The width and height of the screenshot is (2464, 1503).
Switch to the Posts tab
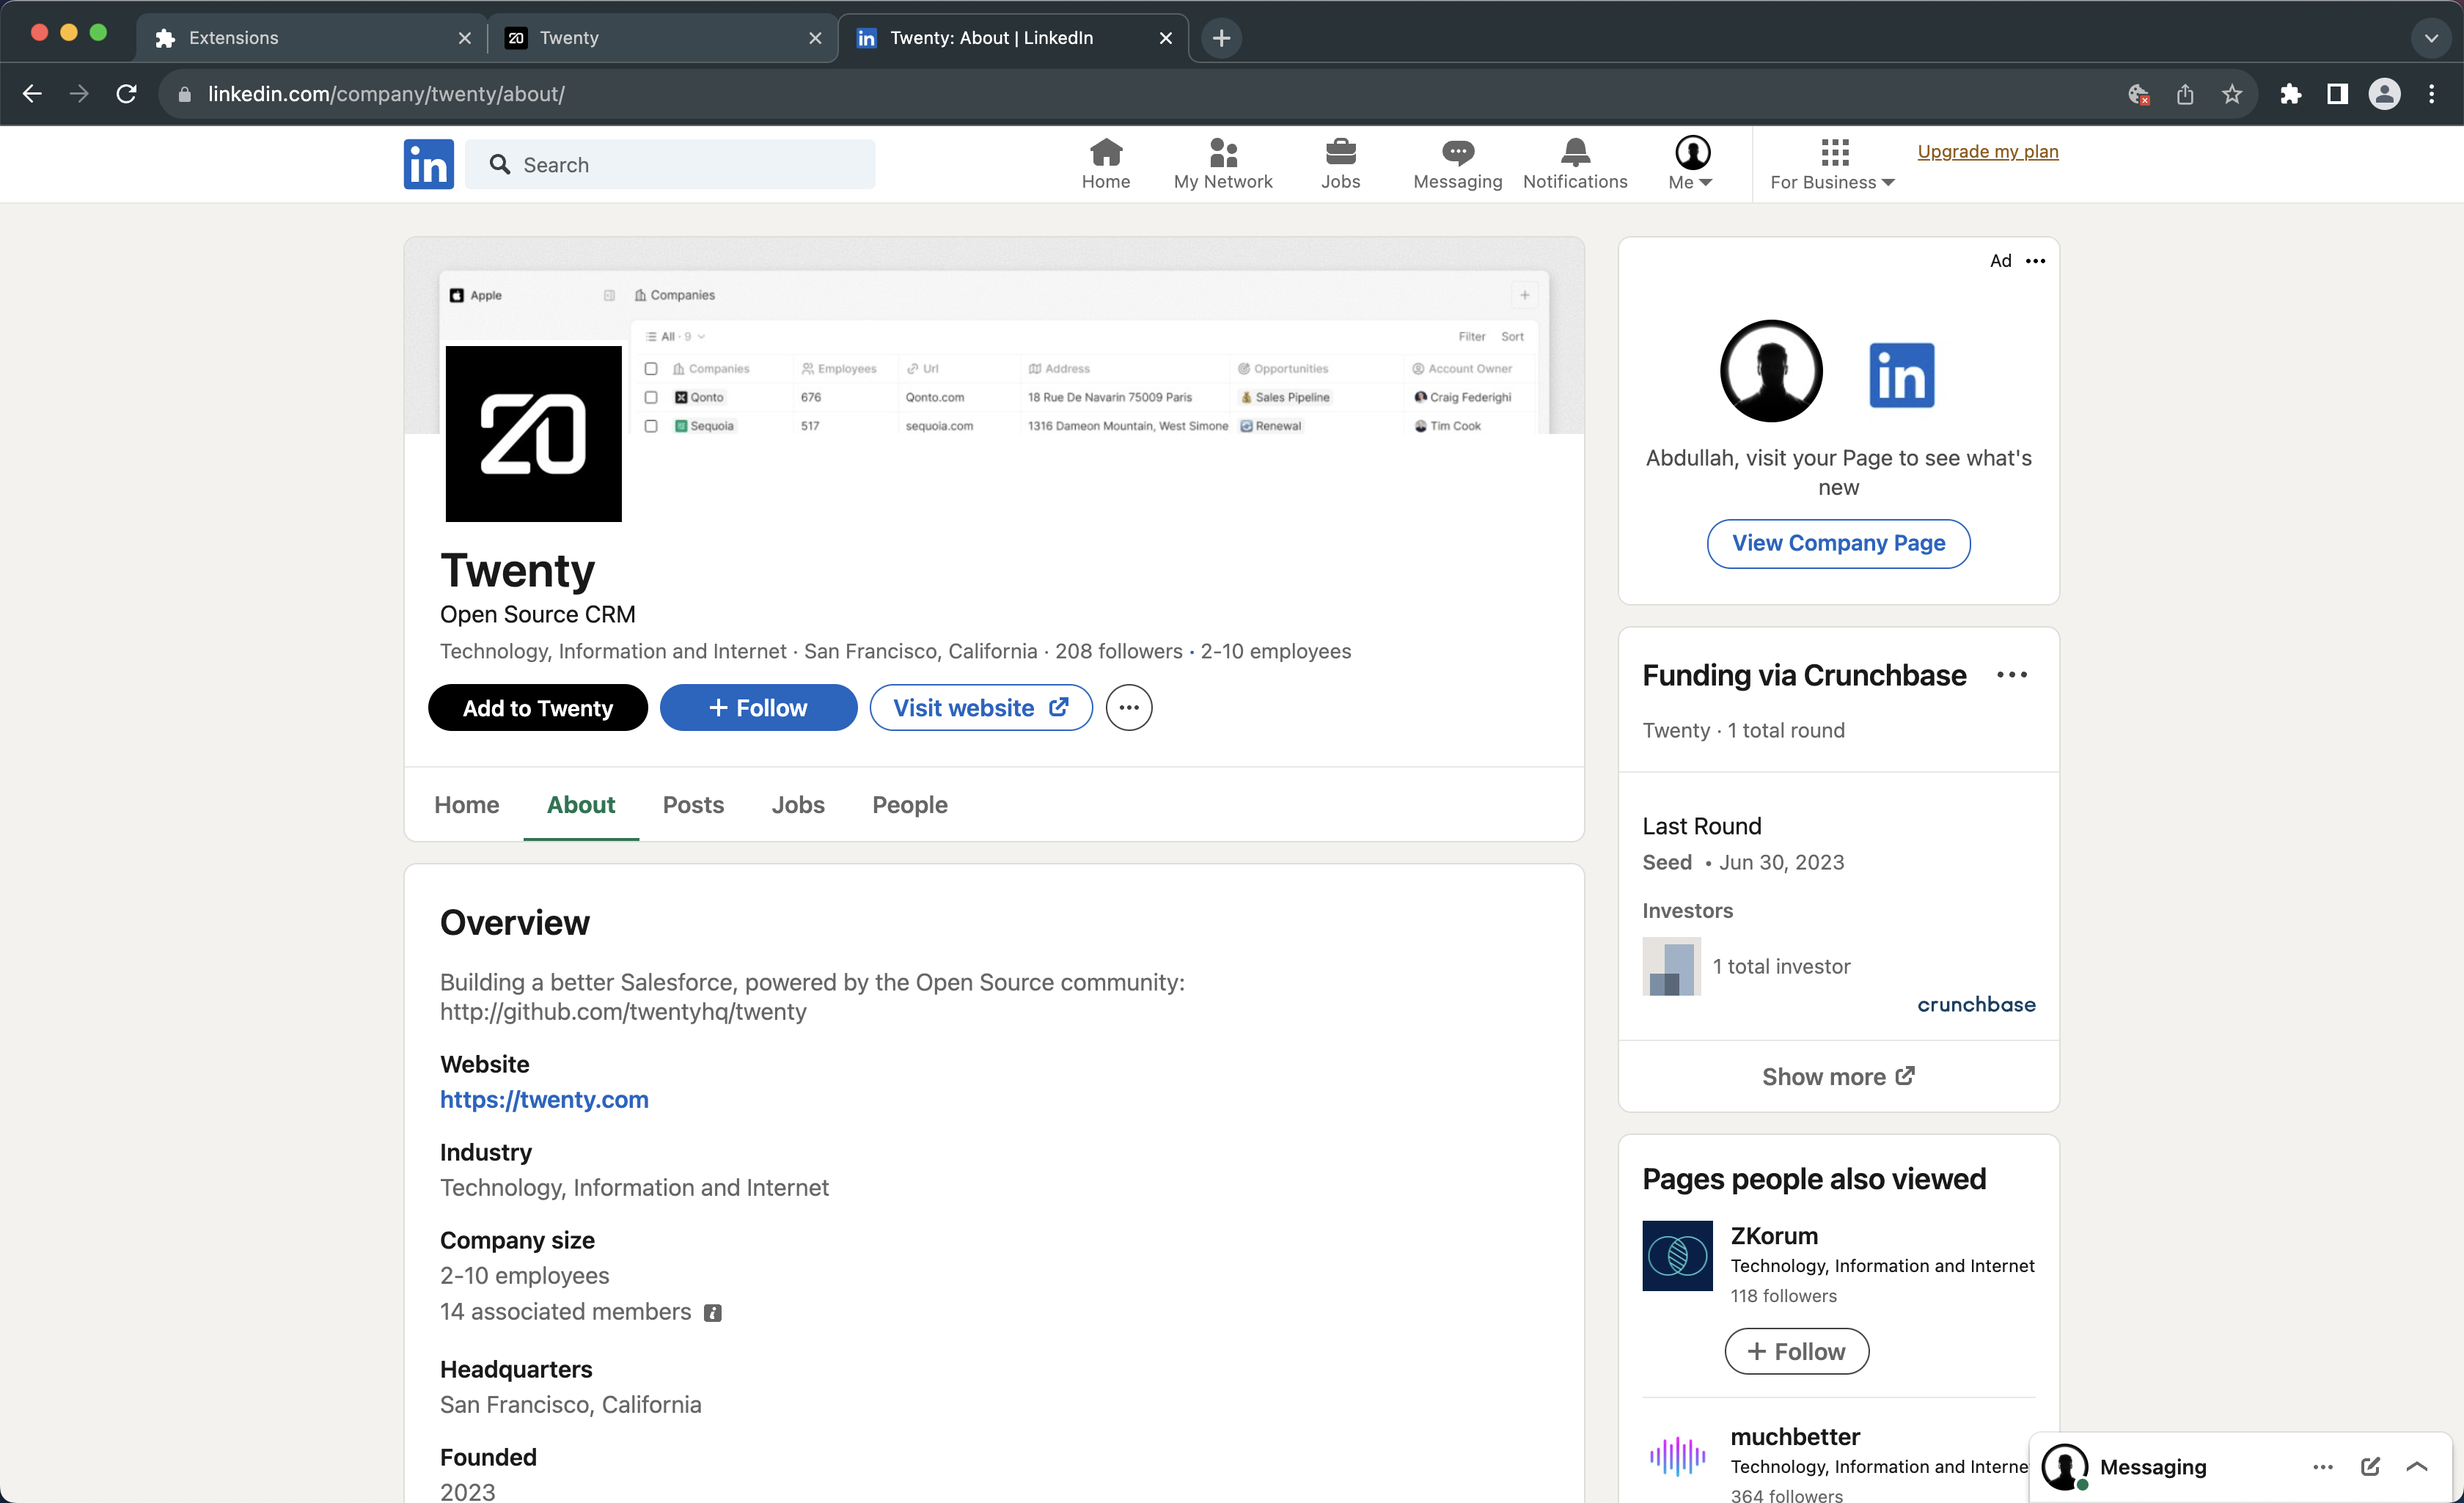pos(692,805)
